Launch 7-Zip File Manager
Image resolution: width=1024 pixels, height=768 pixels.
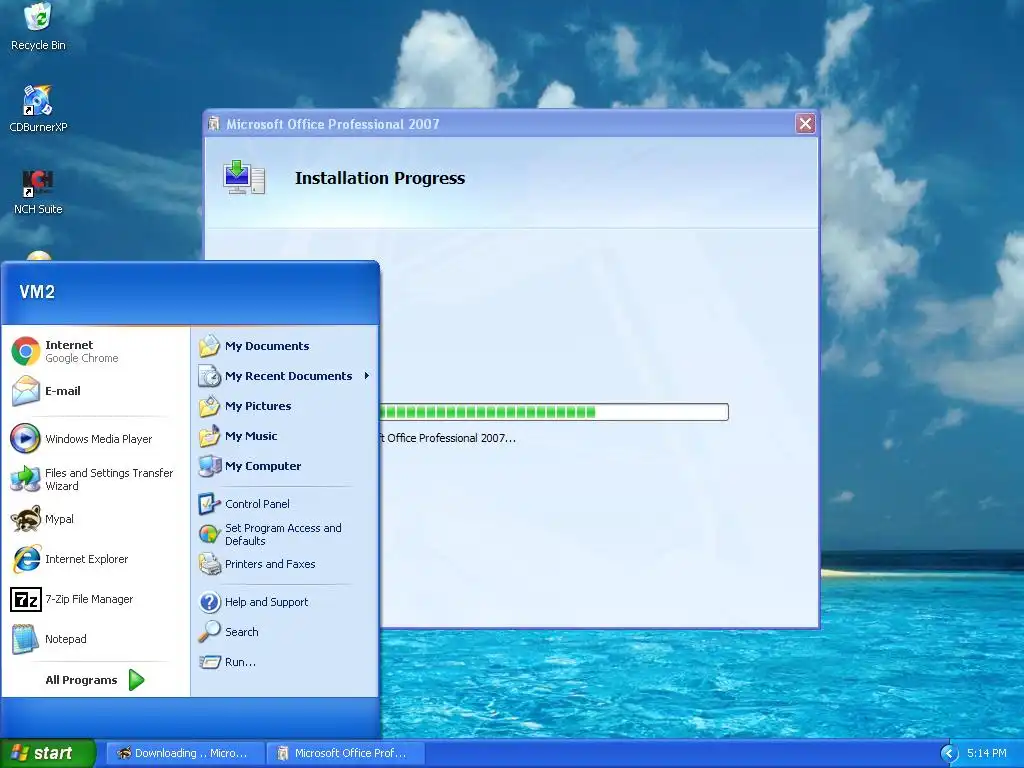72,599
